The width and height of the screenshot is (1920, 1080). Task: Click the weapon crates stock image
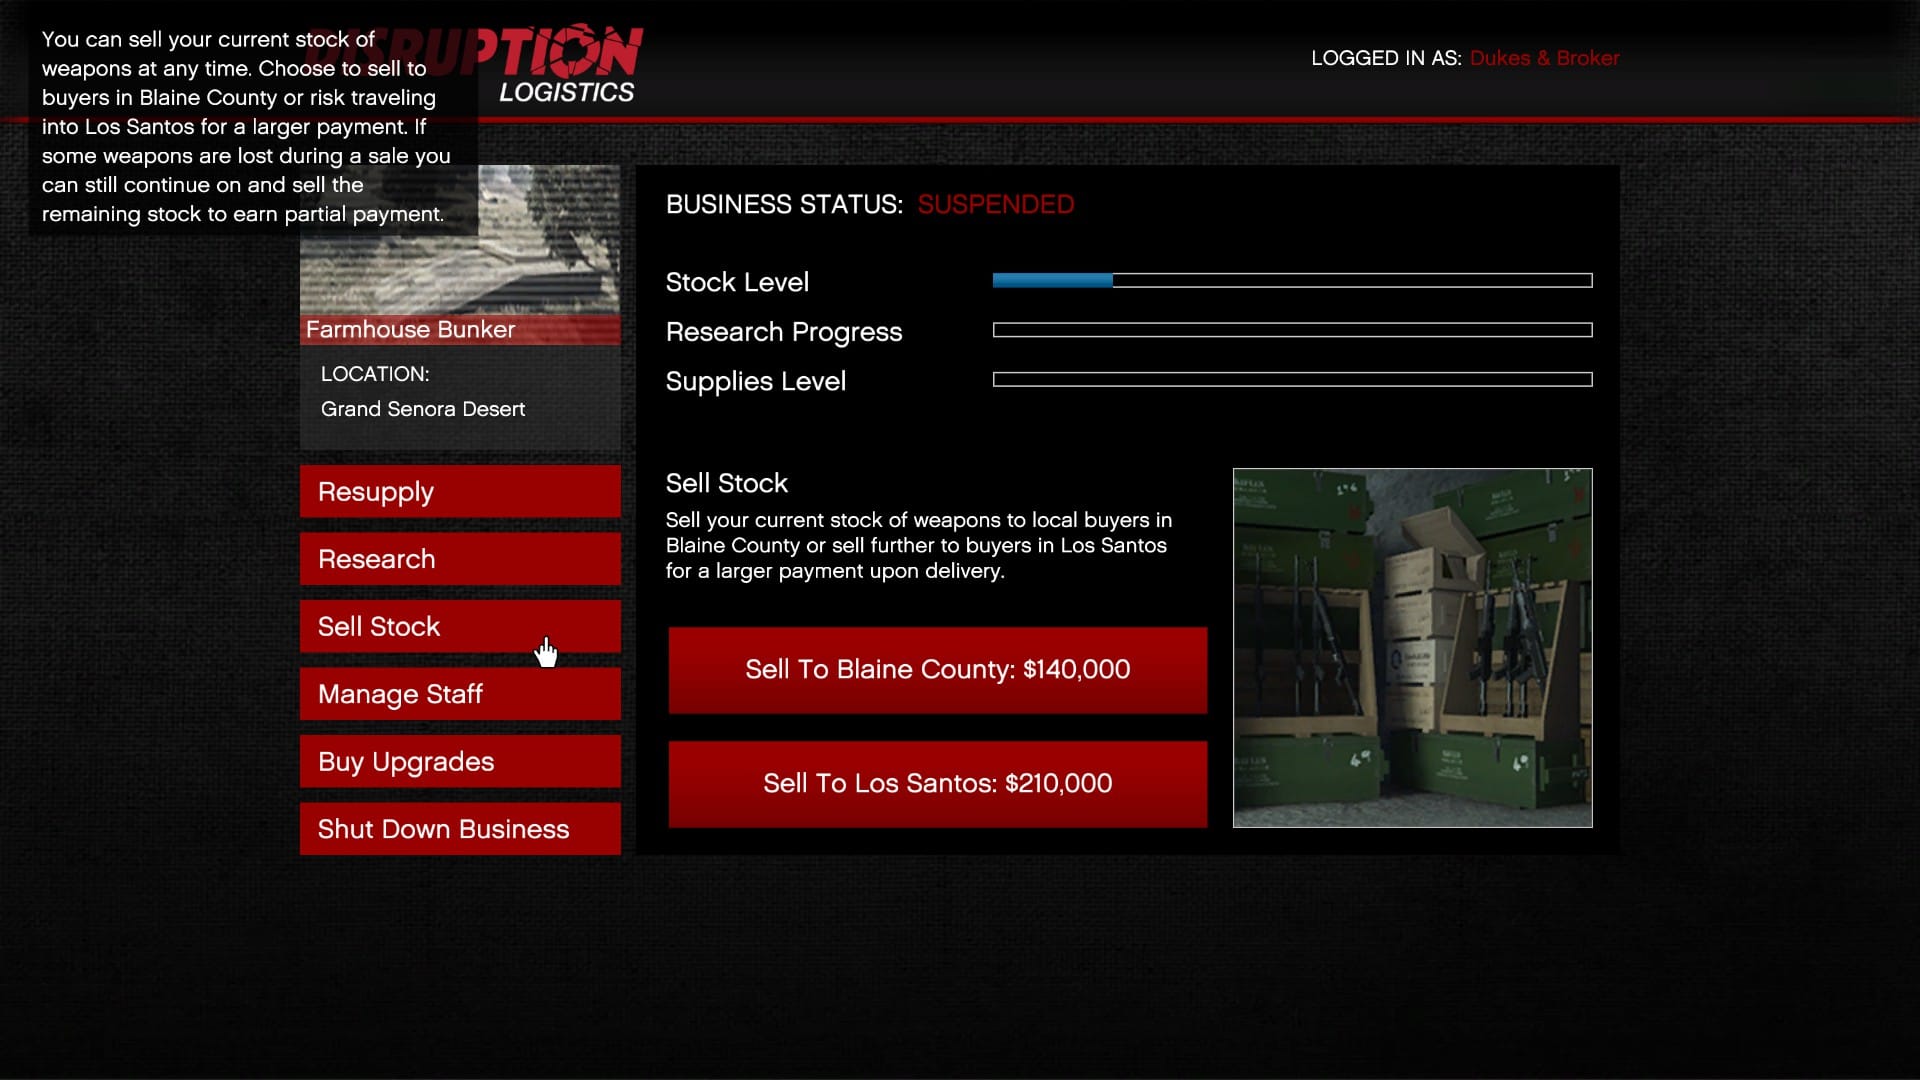[1412, 648]
